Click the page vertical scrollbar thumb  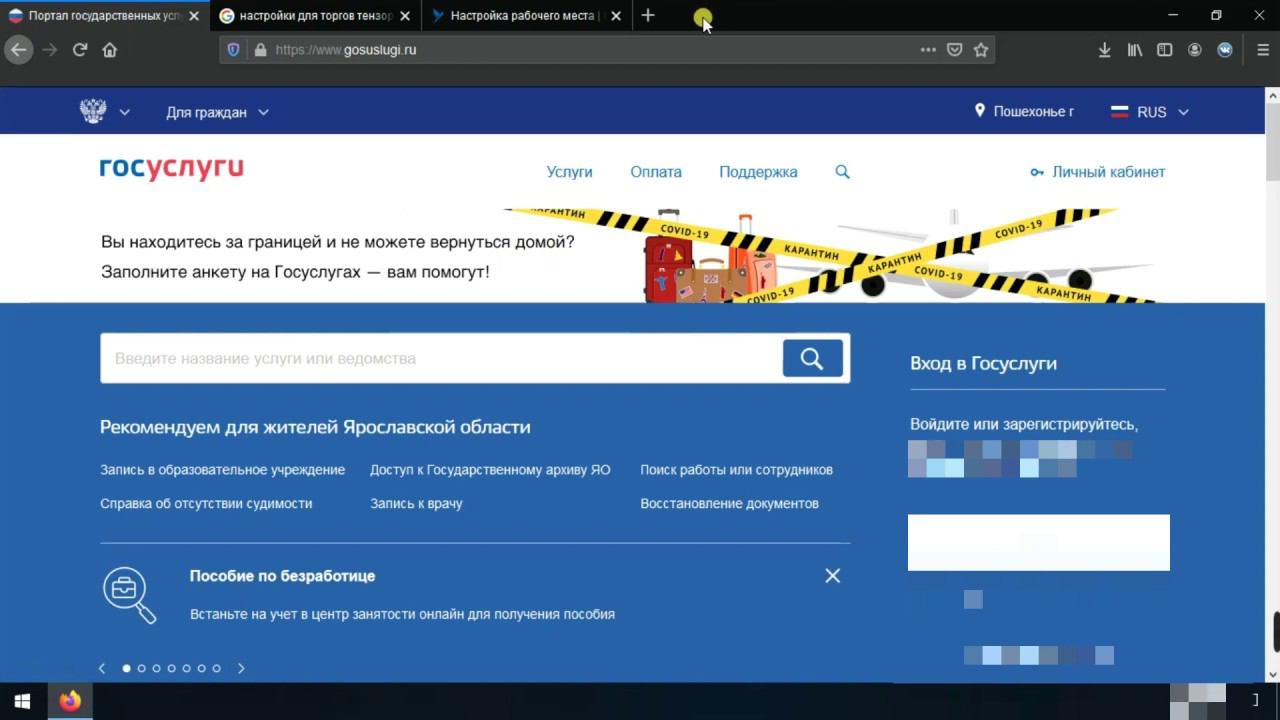click(1272, 140)
